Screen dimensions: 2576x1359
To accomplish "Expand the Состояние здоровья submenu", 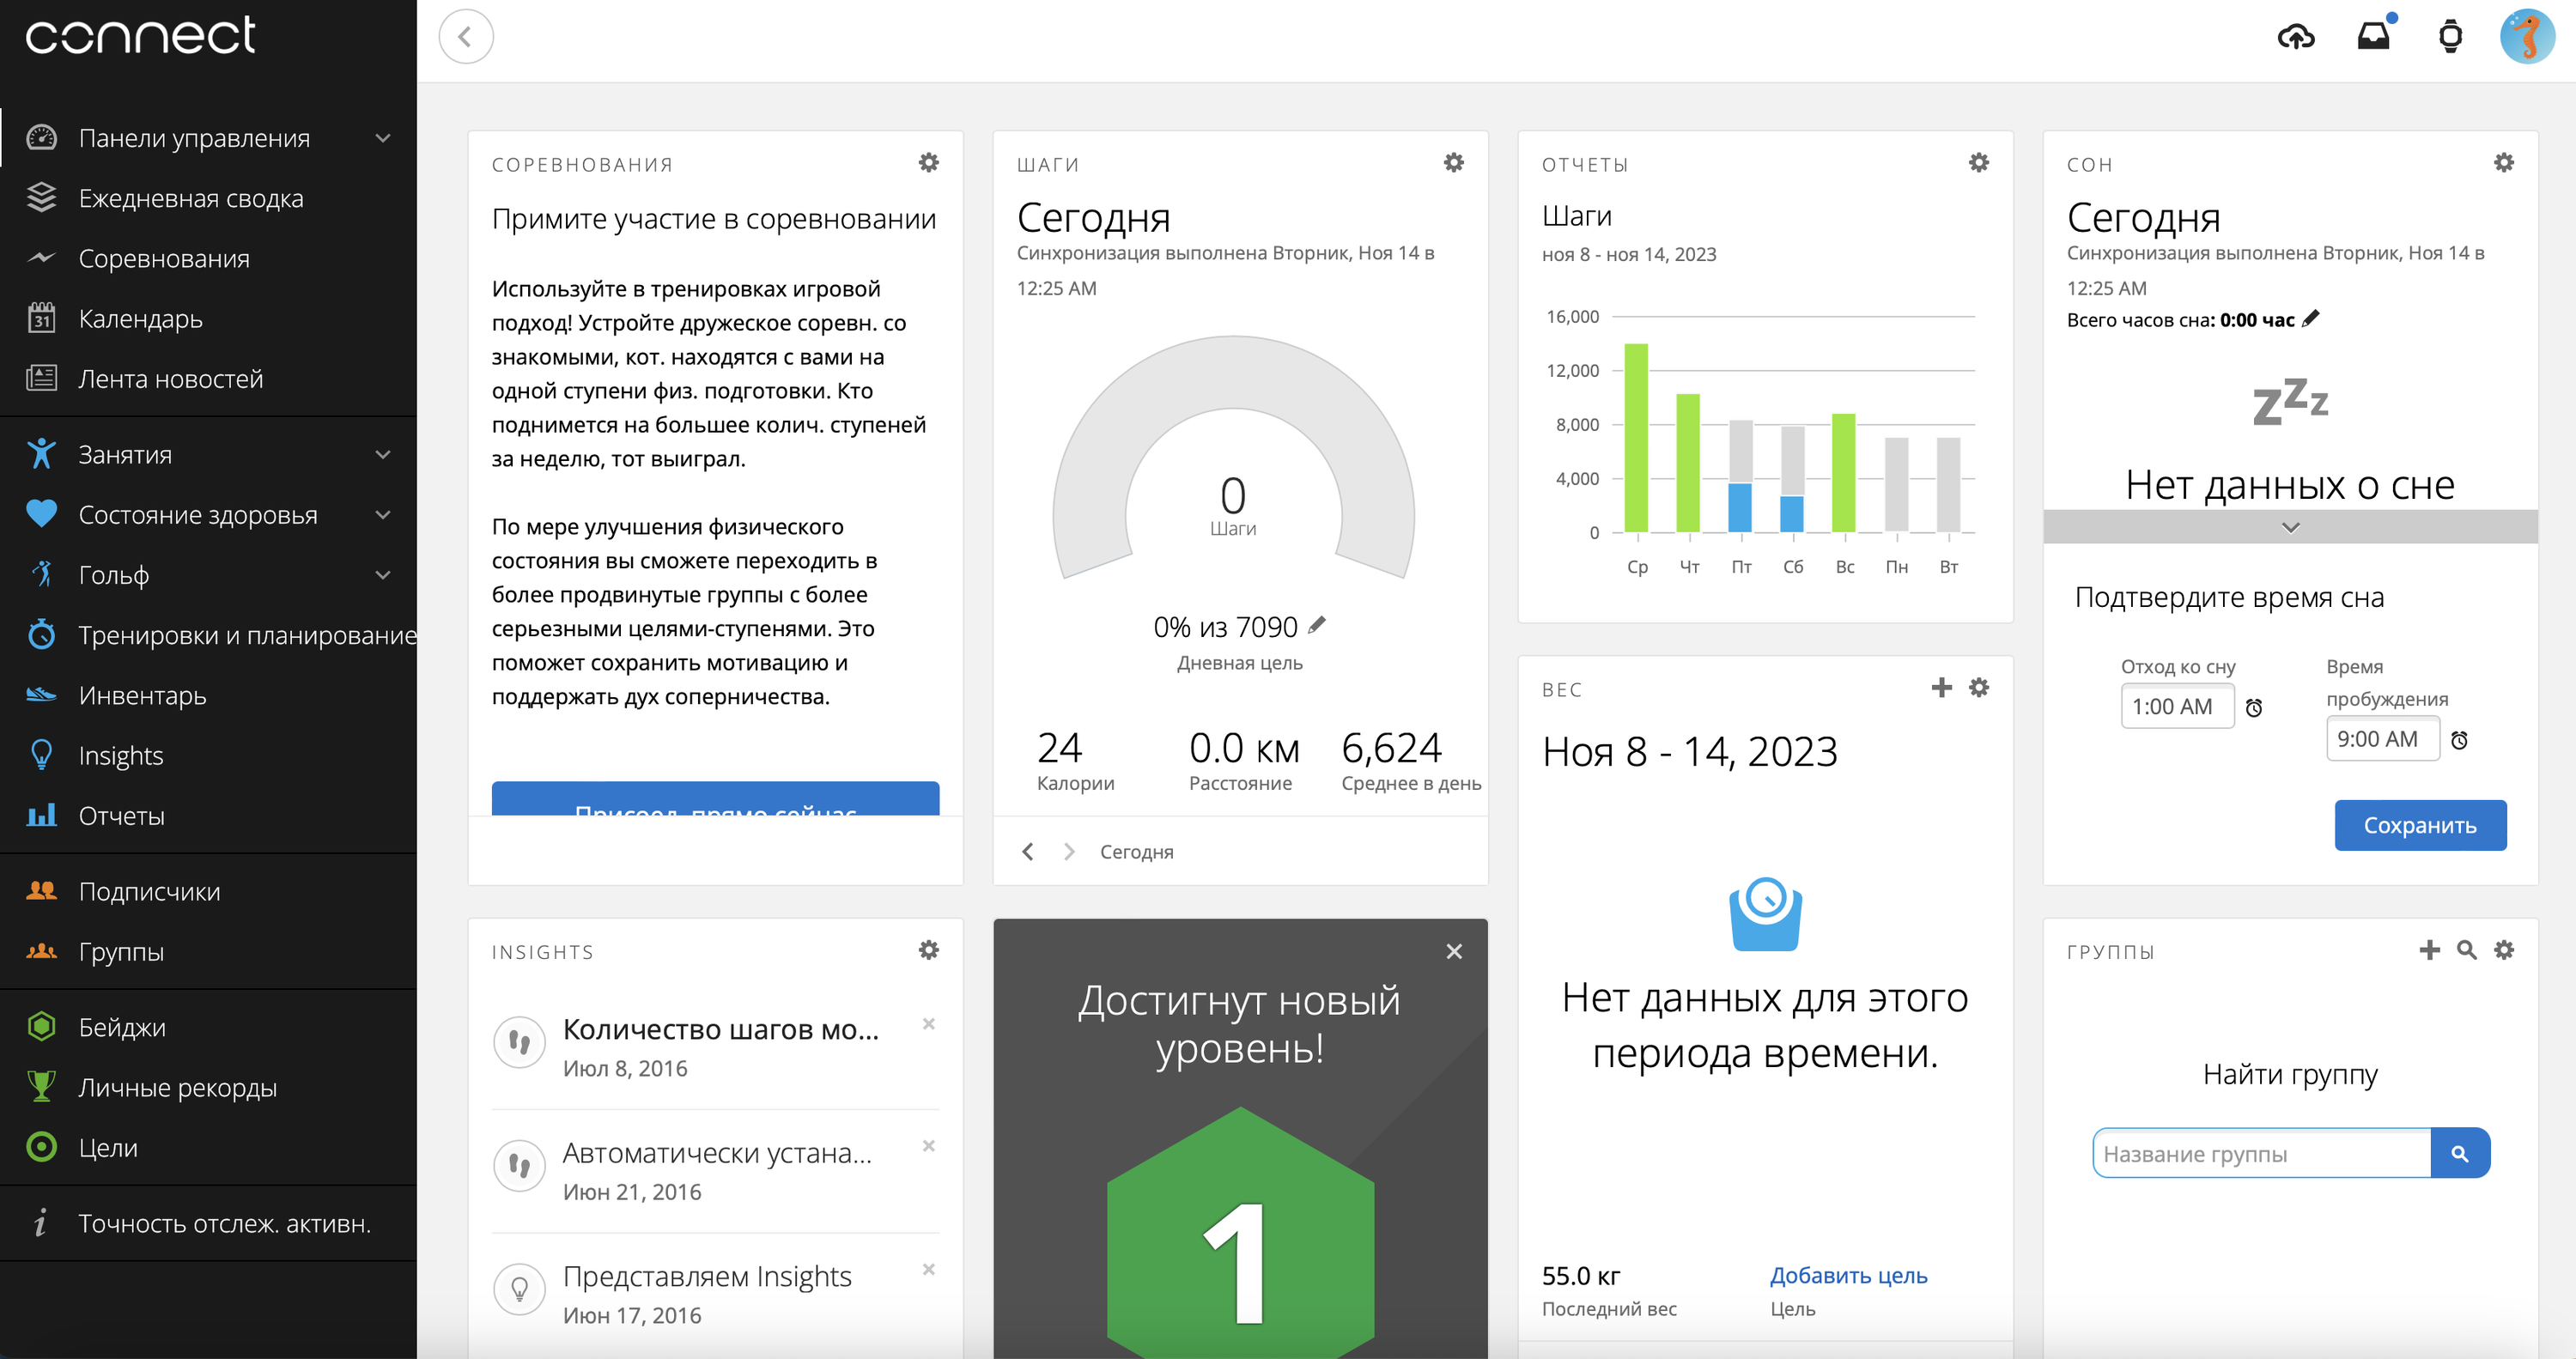I will 382,515.
